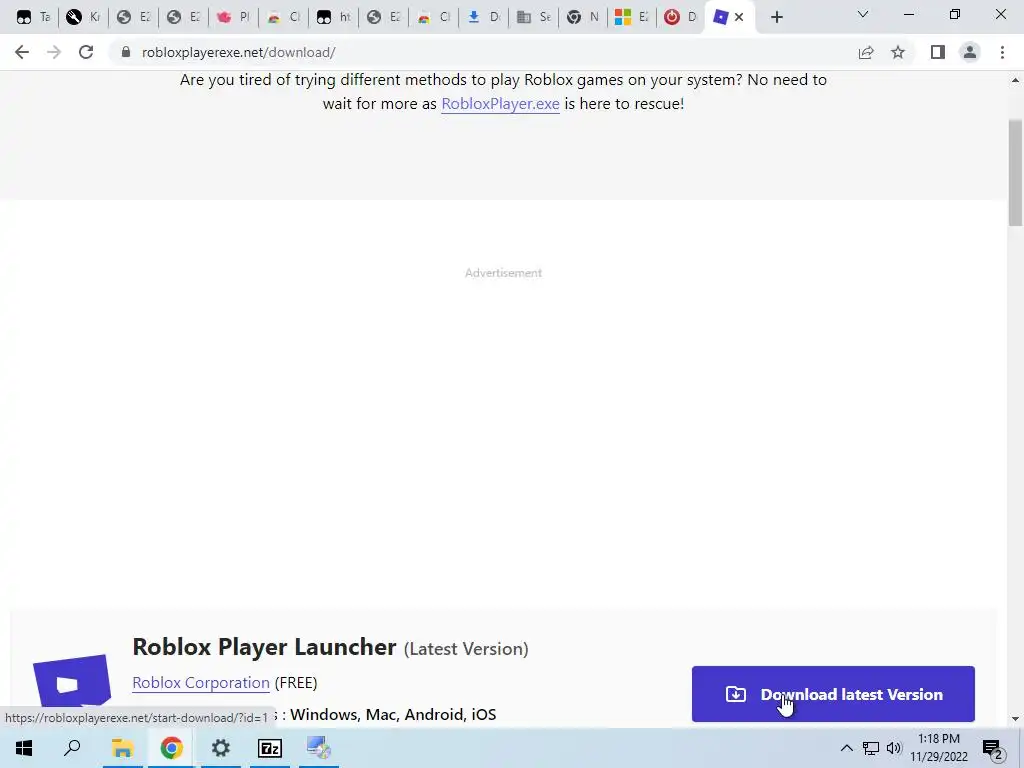Show hidden system tray icons
This screenshot has width=1024, height=768.
point(846,748)
